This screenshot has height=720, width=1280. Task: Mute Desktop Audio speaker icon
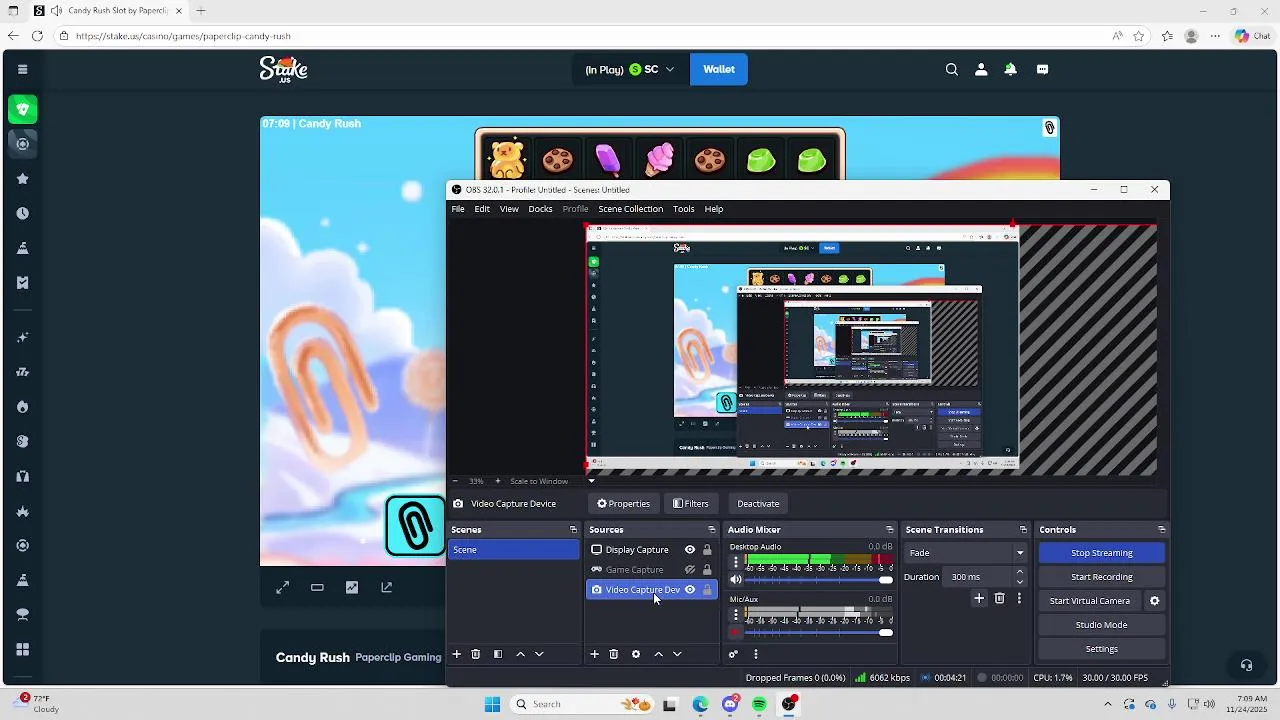click(x=736, y=580)
